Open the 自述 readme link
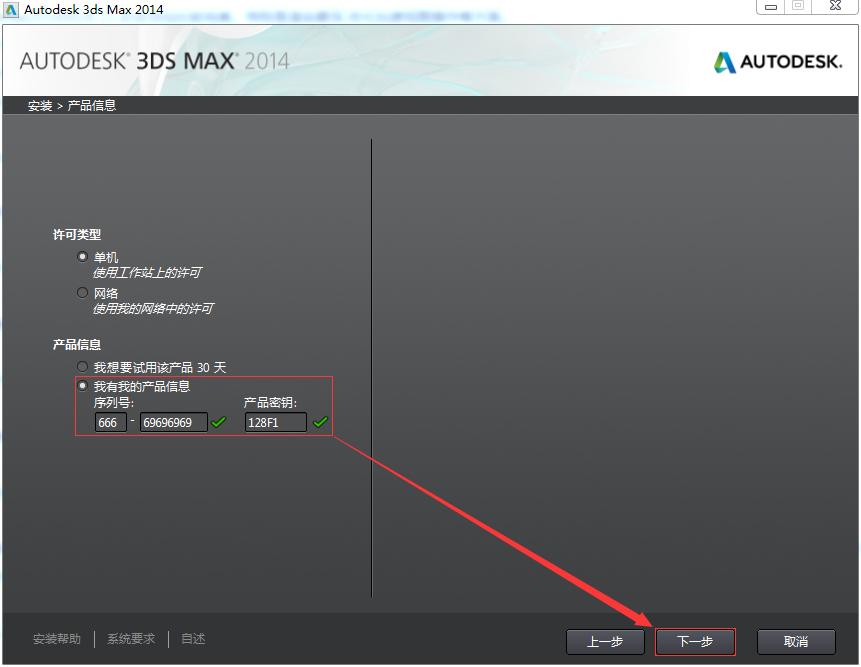The width and height of the screenshot is (861, 667). (x=192, y=638)
